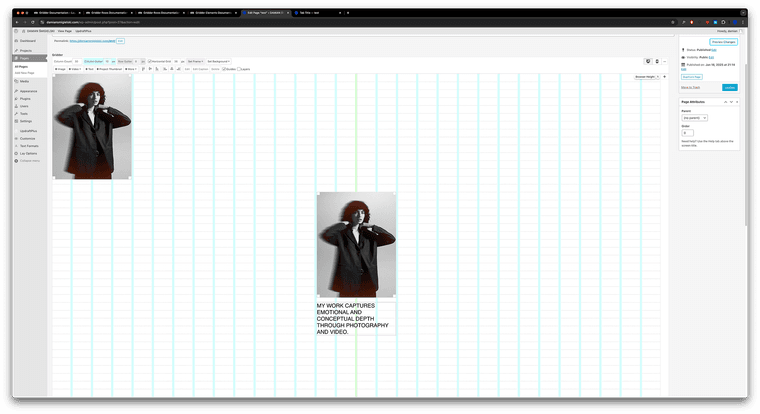Toggle the Guides checkbox
The height and width of the screenshot is (414, 760).
pos(224,69)
